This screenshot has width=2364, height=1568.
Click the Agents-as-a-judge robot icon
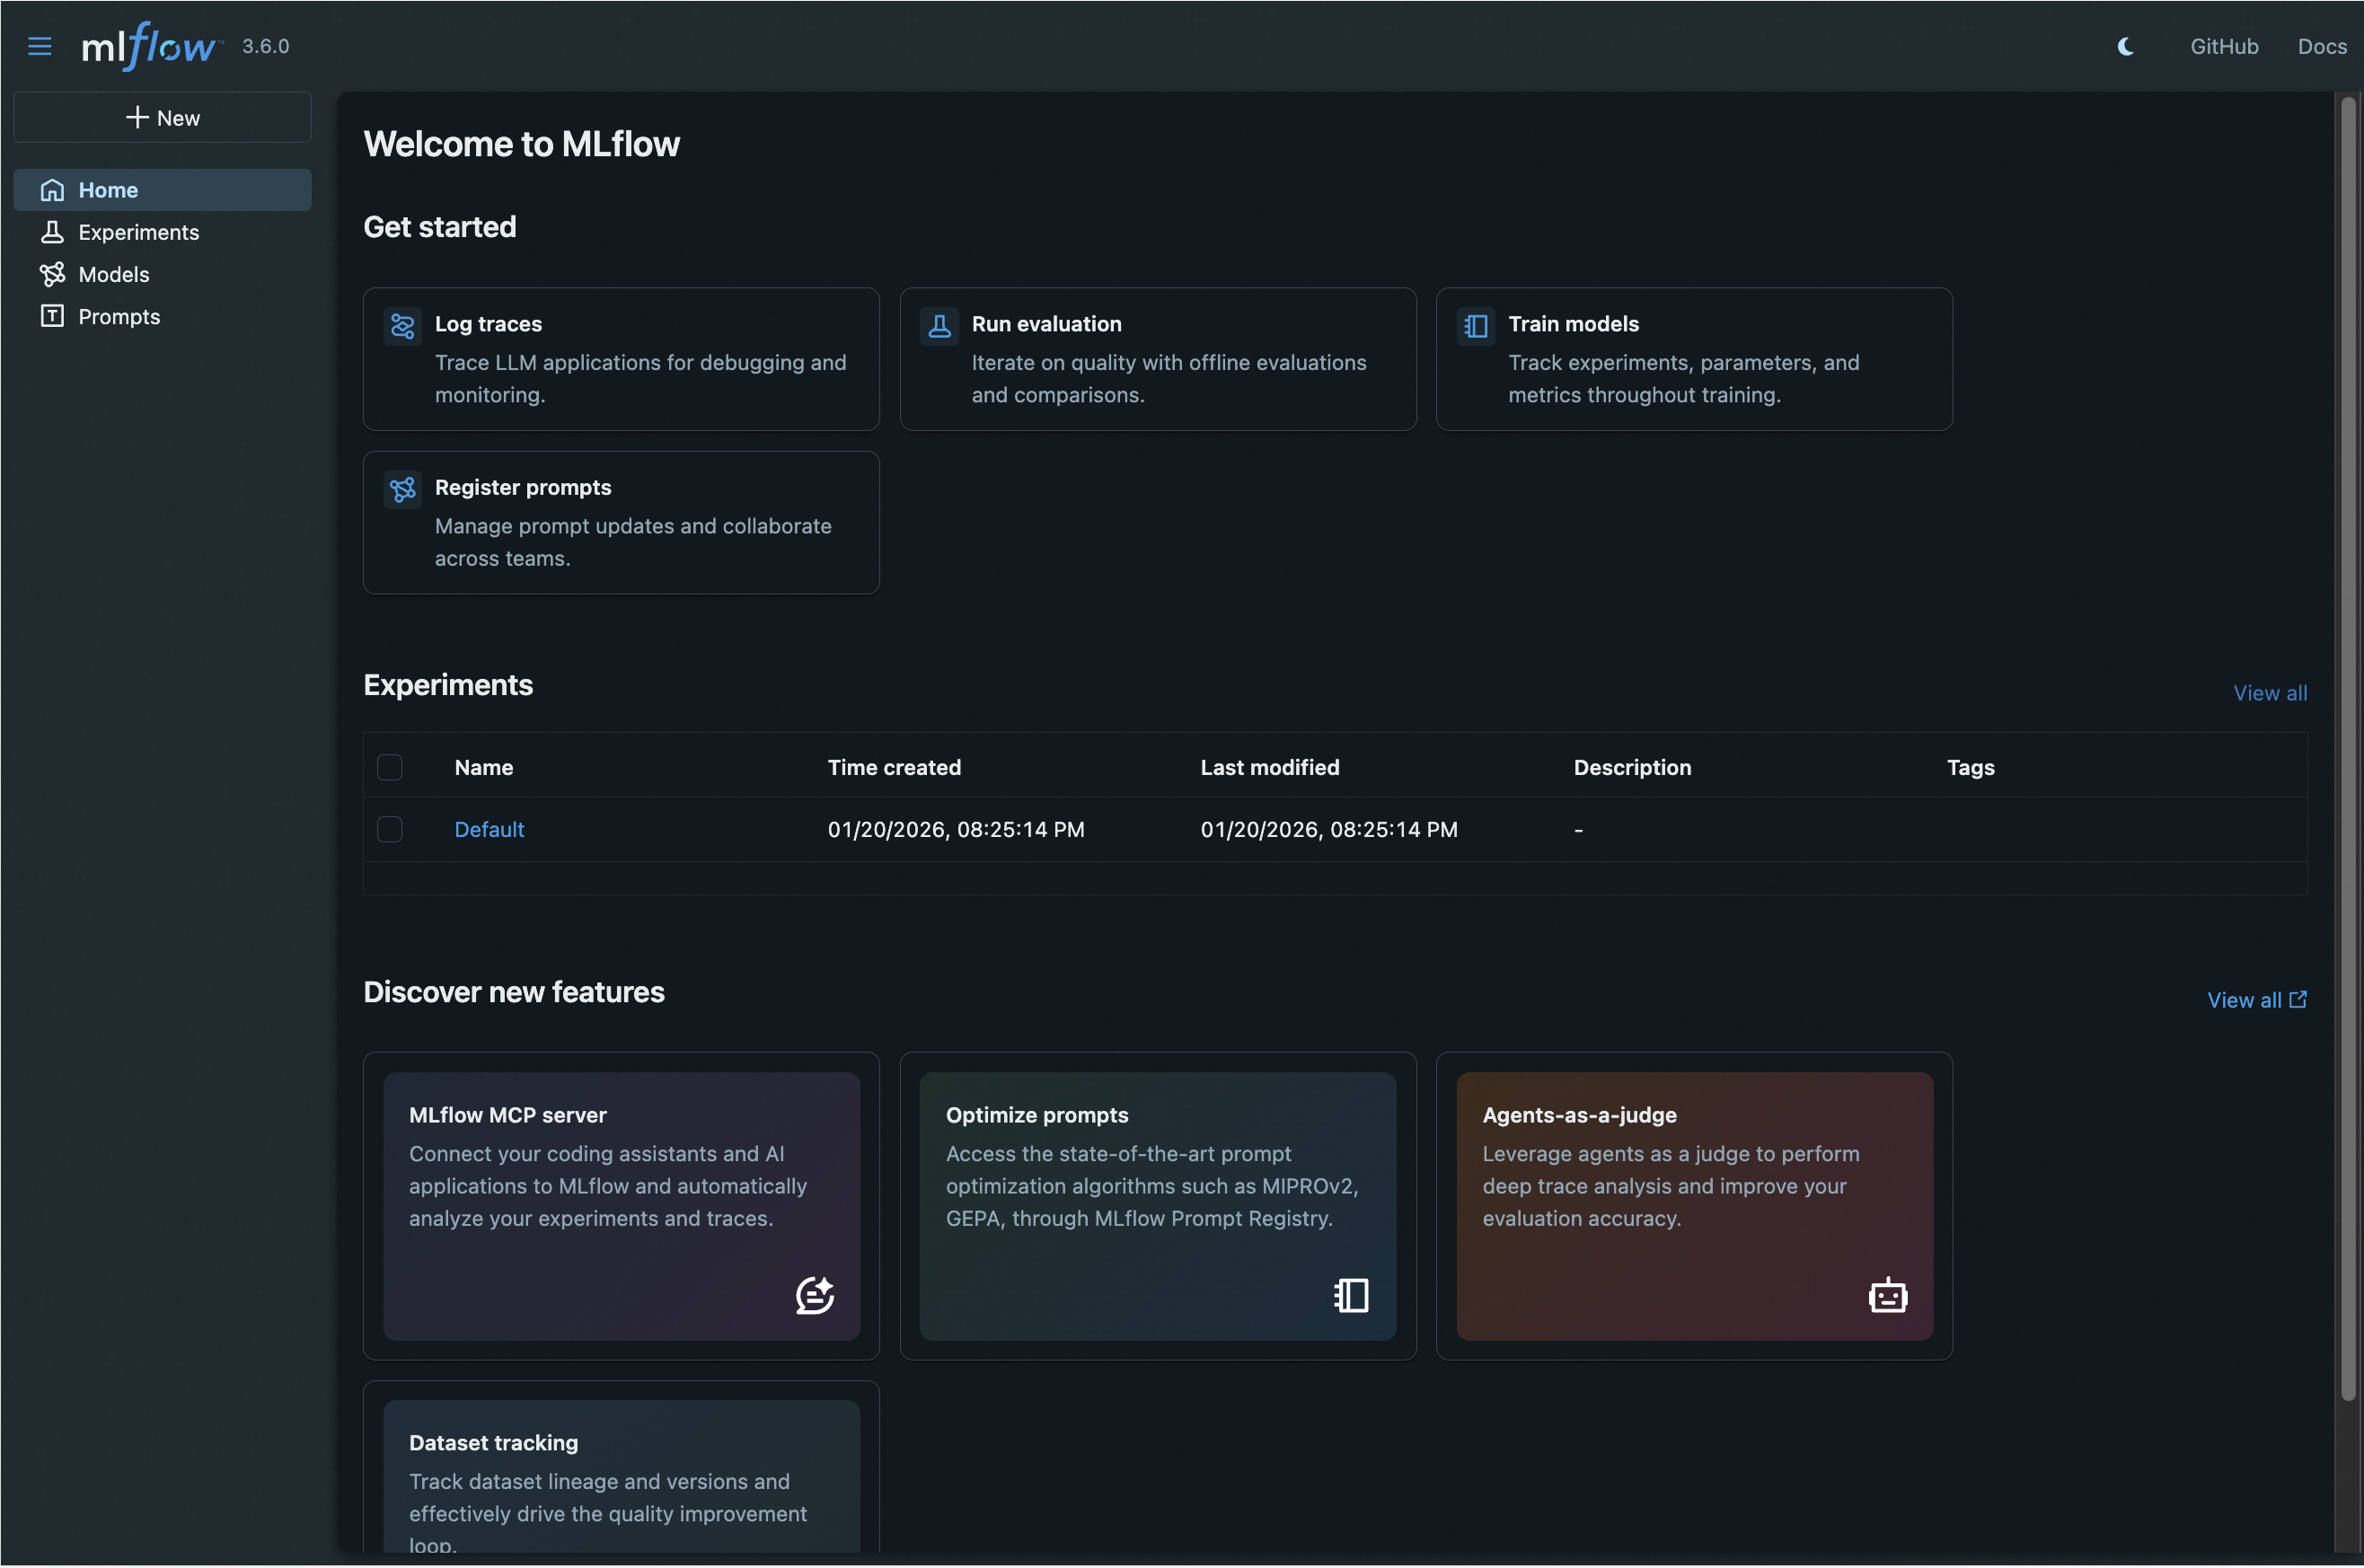(1887, 1295)
